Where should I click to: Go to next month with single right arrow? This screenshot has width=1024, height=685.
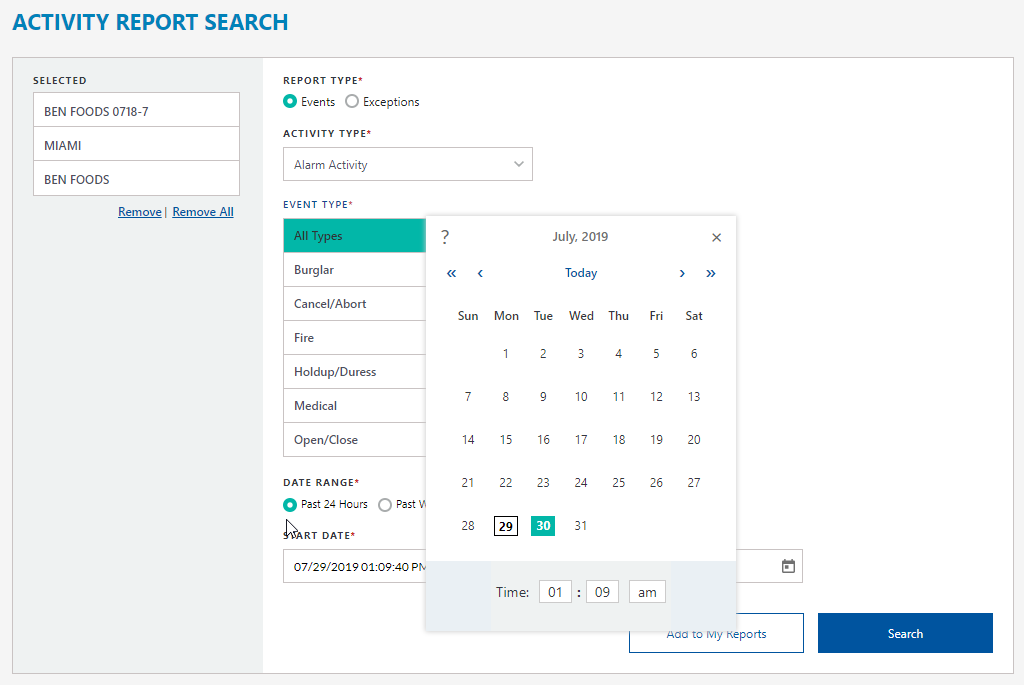[682, 274]
